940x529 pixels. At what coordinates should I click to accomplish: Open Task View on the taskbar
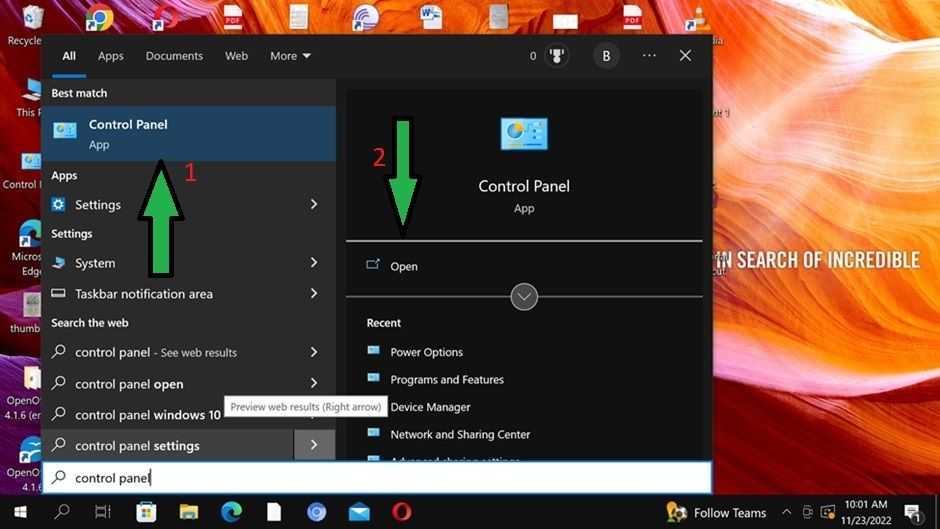coord(103,512)
